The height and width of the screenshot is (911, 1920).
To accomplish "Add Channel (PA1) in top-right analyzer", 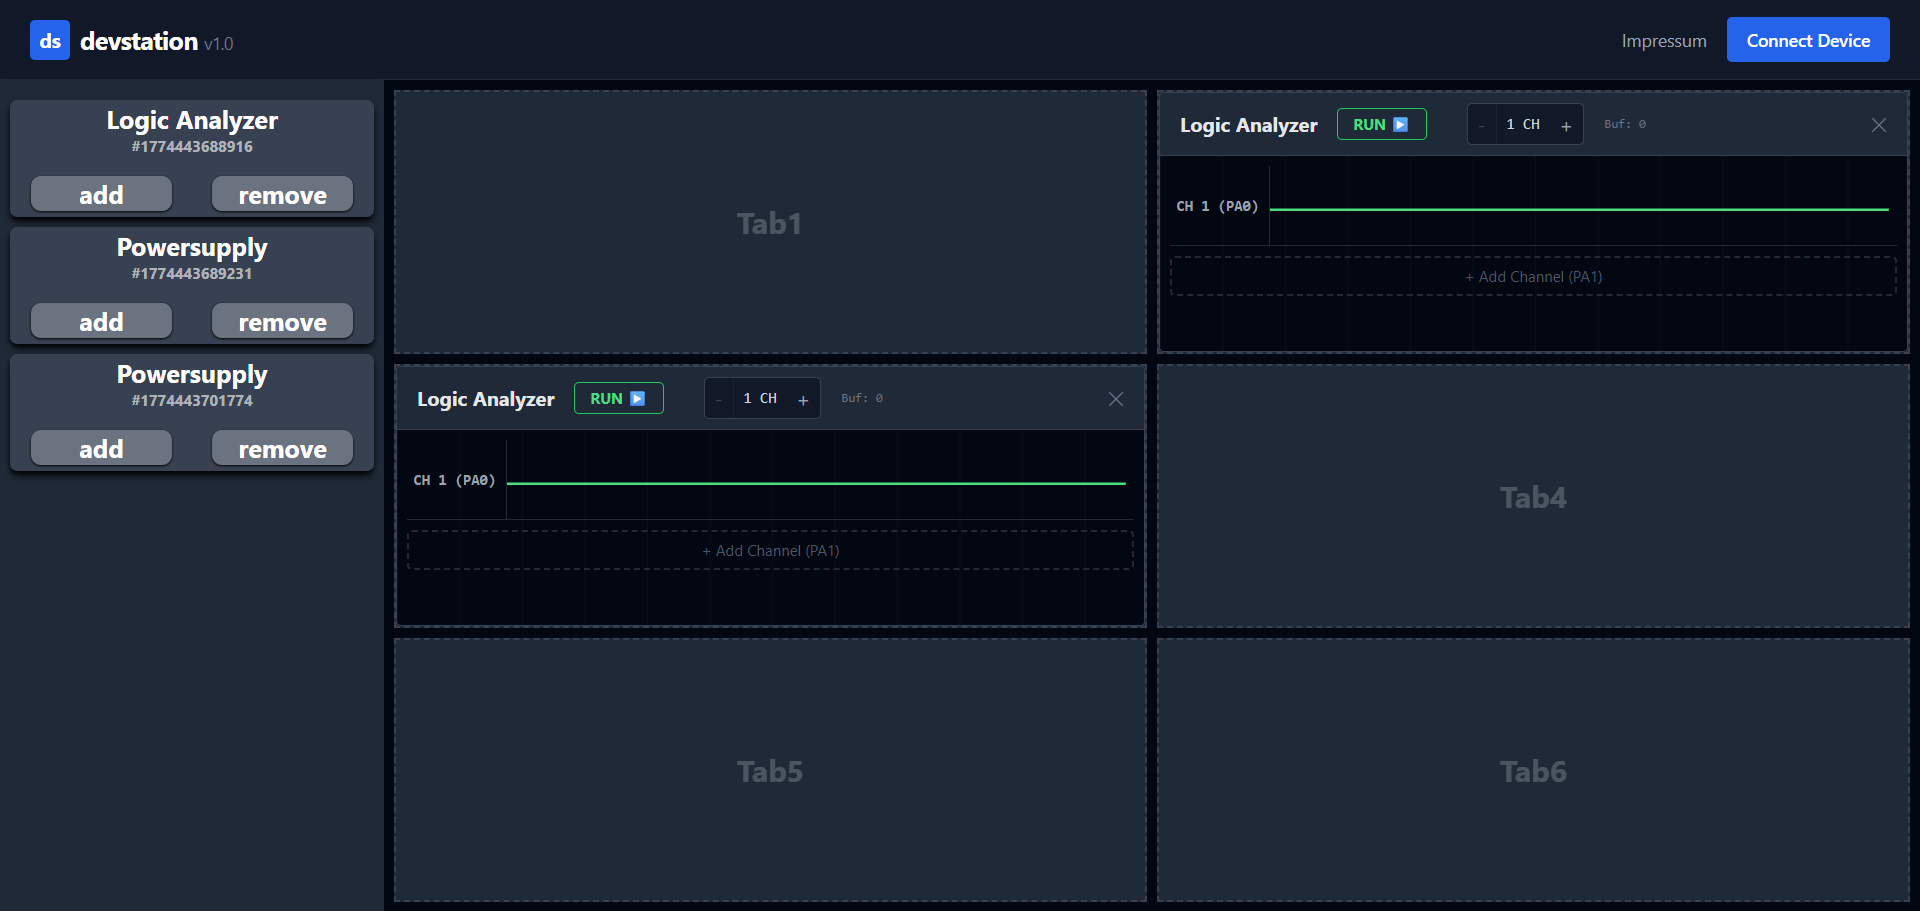I will [x=1532, y=277].
